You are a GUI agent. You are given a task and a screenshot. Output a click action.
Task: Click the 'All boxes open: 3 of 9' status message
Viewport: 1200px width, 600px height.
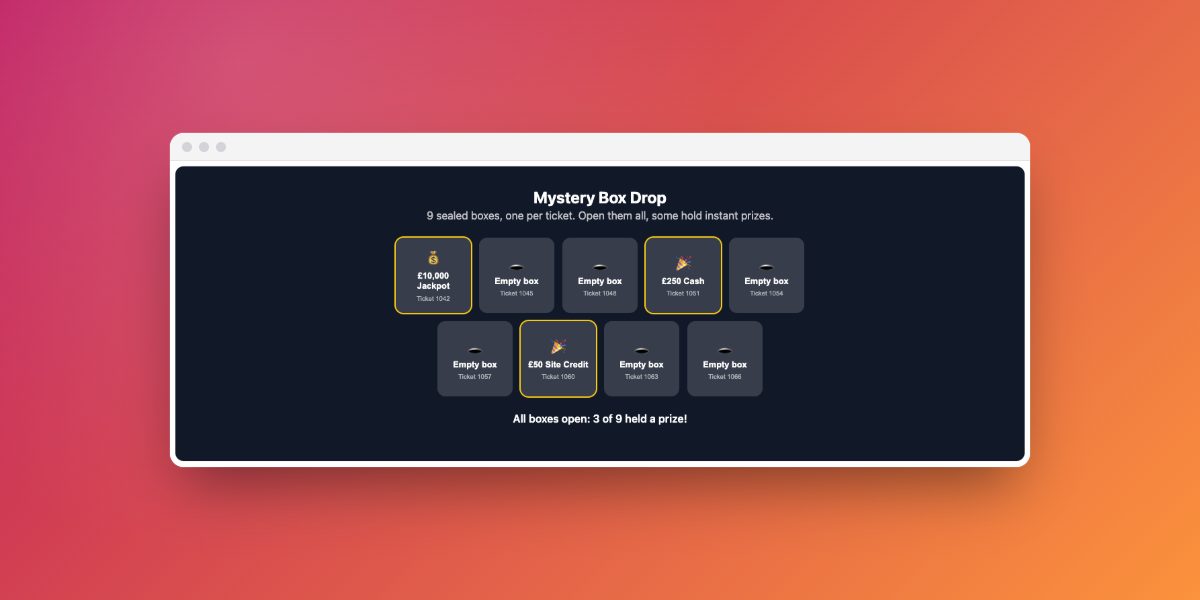[600, 418]
